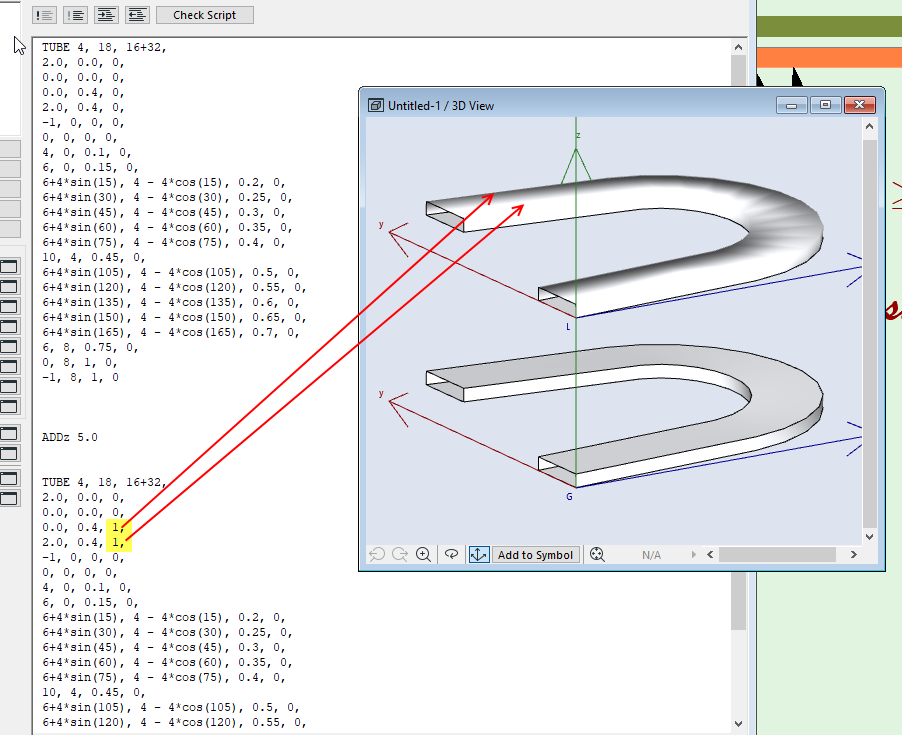Click the 3D View window title icon

coord(376,105)
